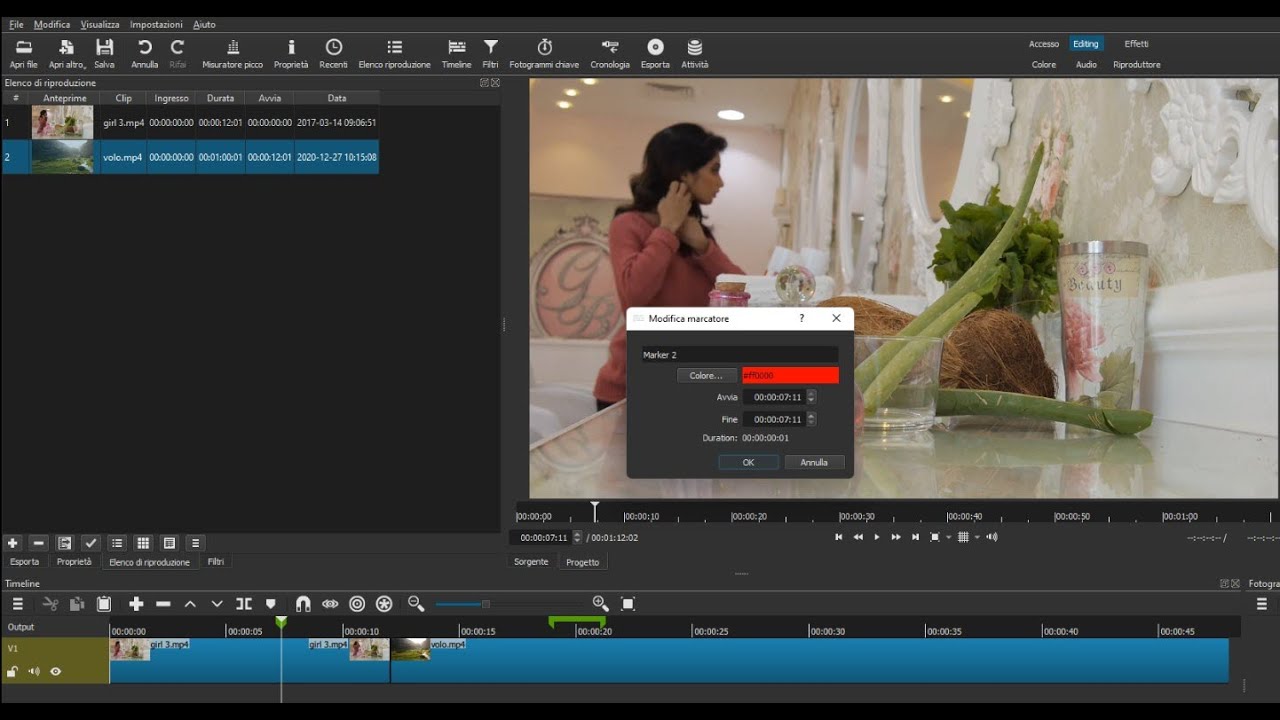Open Cronologia from the toolbar
Viewport: 1280px width, 720px height.
(x=610, y=54)
